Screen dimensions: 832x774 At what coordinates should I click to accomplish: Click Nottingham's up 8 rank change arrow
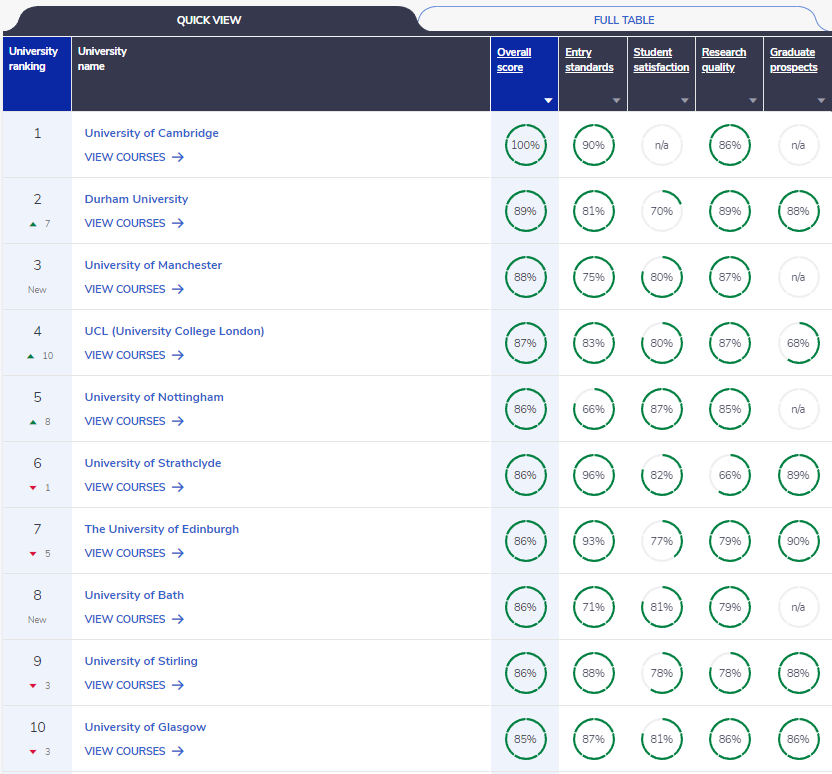tap(33, 422)
